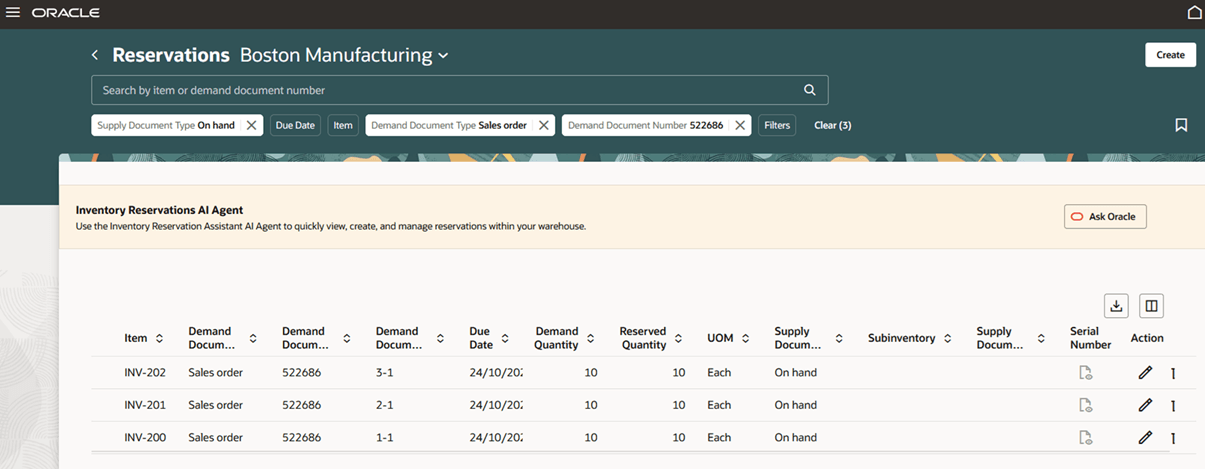Click the Action column header
The width and height of the screenshot is (1205, 469).
(1147, 338)
